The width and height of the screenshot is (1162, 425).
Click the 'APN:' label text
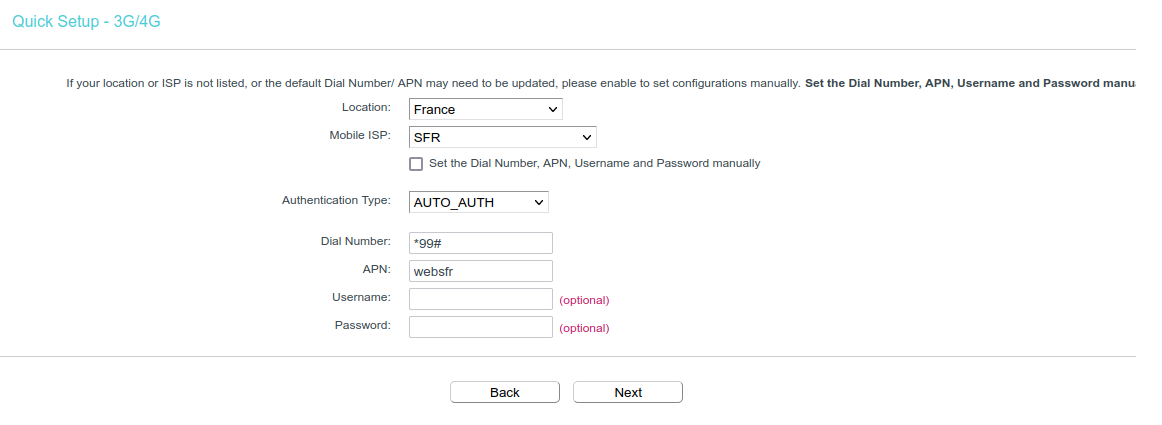pyautogui.click(x=376, y=269)
